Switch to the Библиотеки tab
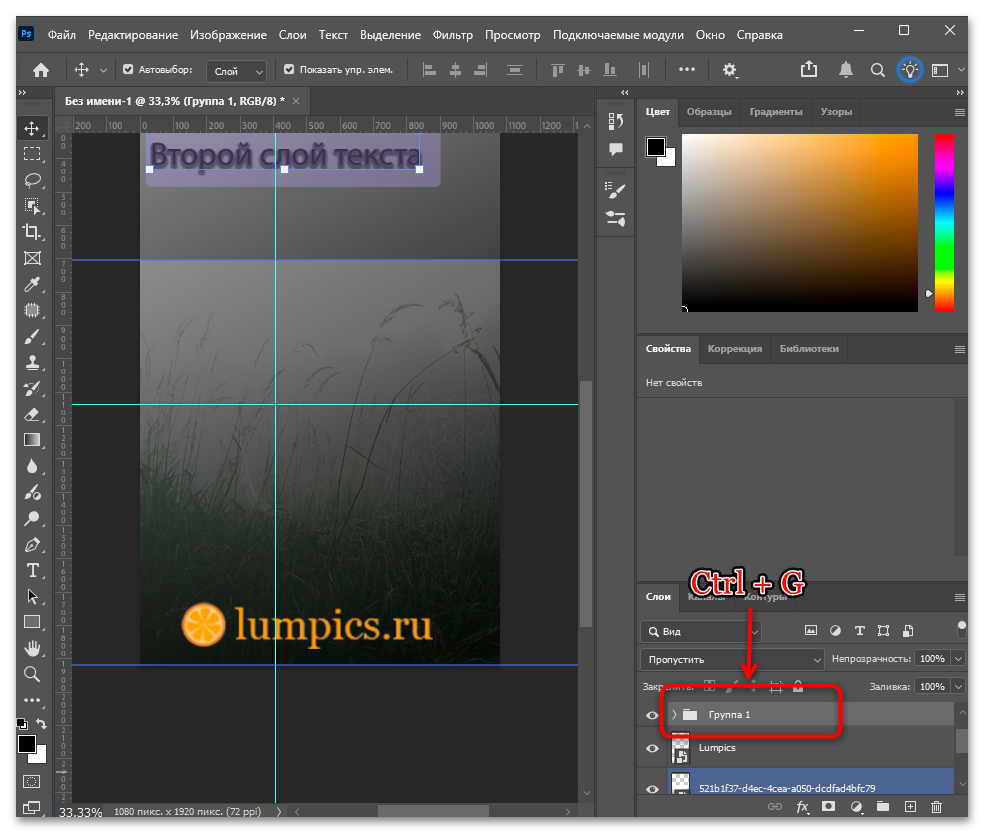The width and height of the screenshot is (984, 833). 809,349
